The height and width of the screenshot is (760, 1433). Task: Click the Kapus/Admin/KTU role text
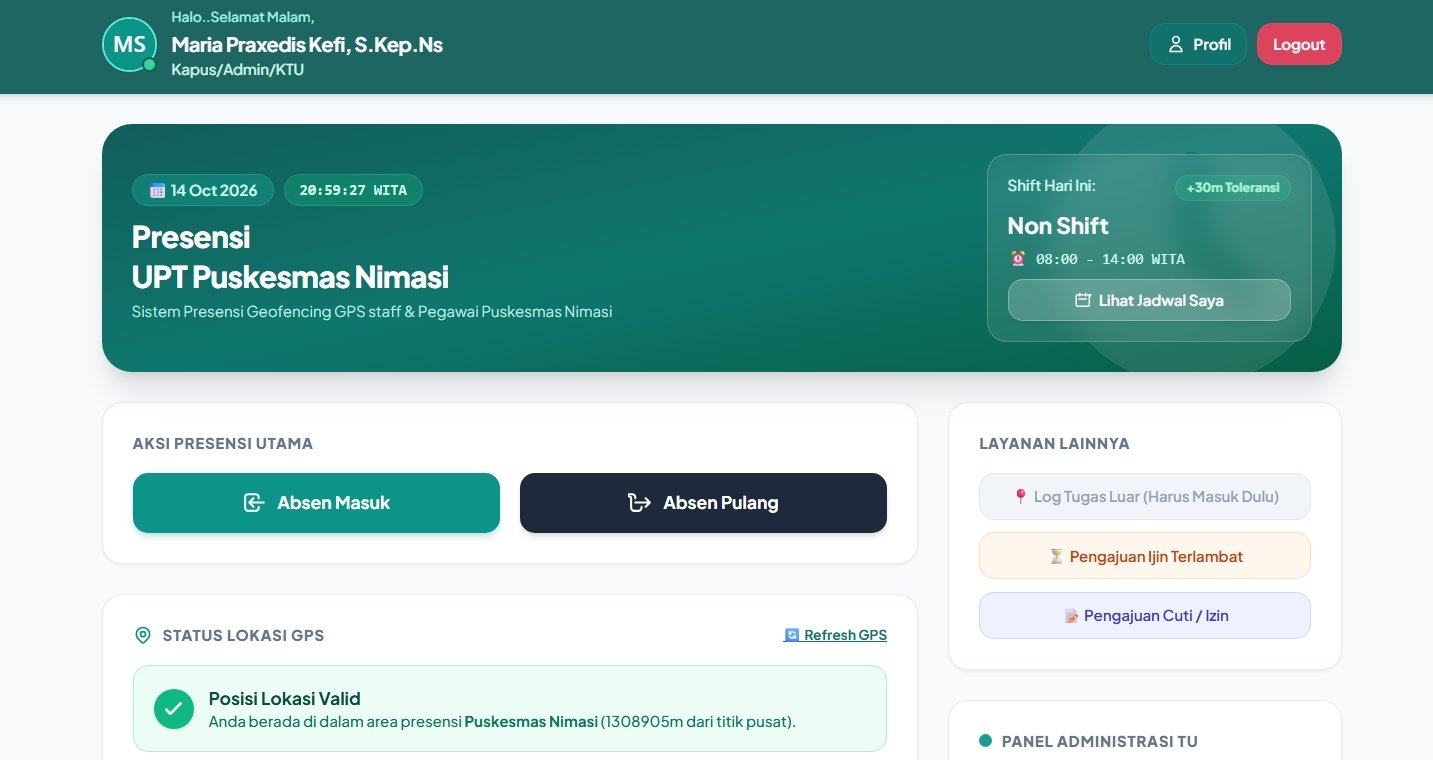point(238,70)
